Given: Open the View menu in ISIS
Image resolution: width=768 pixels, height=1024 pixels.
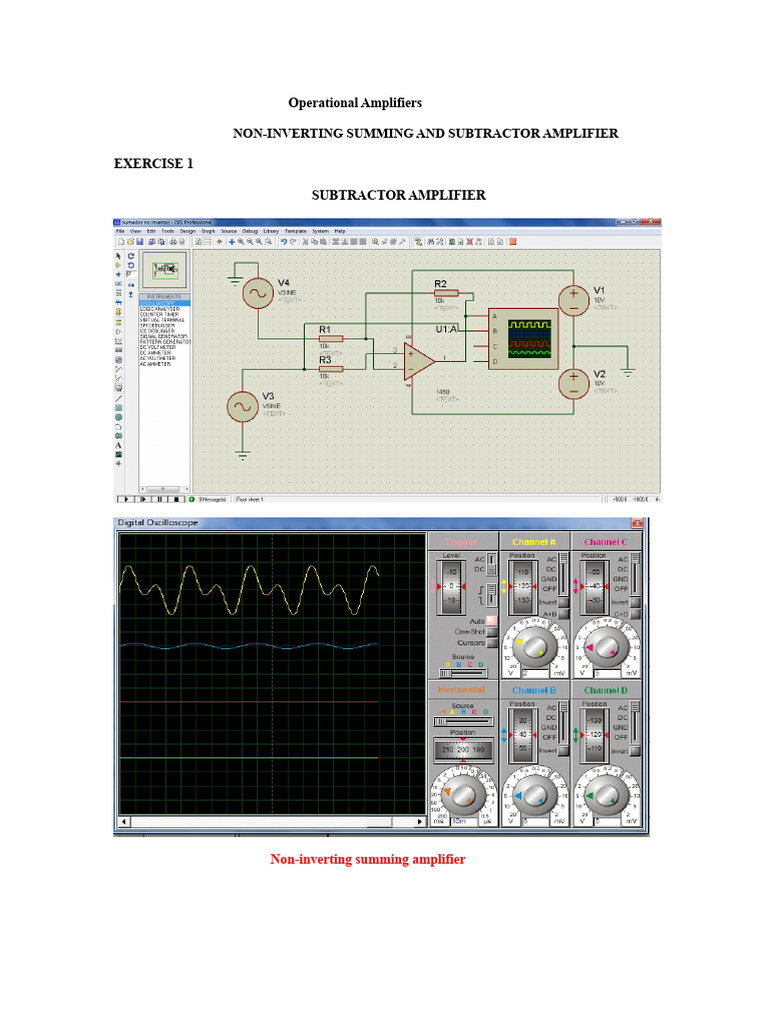Looking at the screenshot, I should [x=135, y=231].
